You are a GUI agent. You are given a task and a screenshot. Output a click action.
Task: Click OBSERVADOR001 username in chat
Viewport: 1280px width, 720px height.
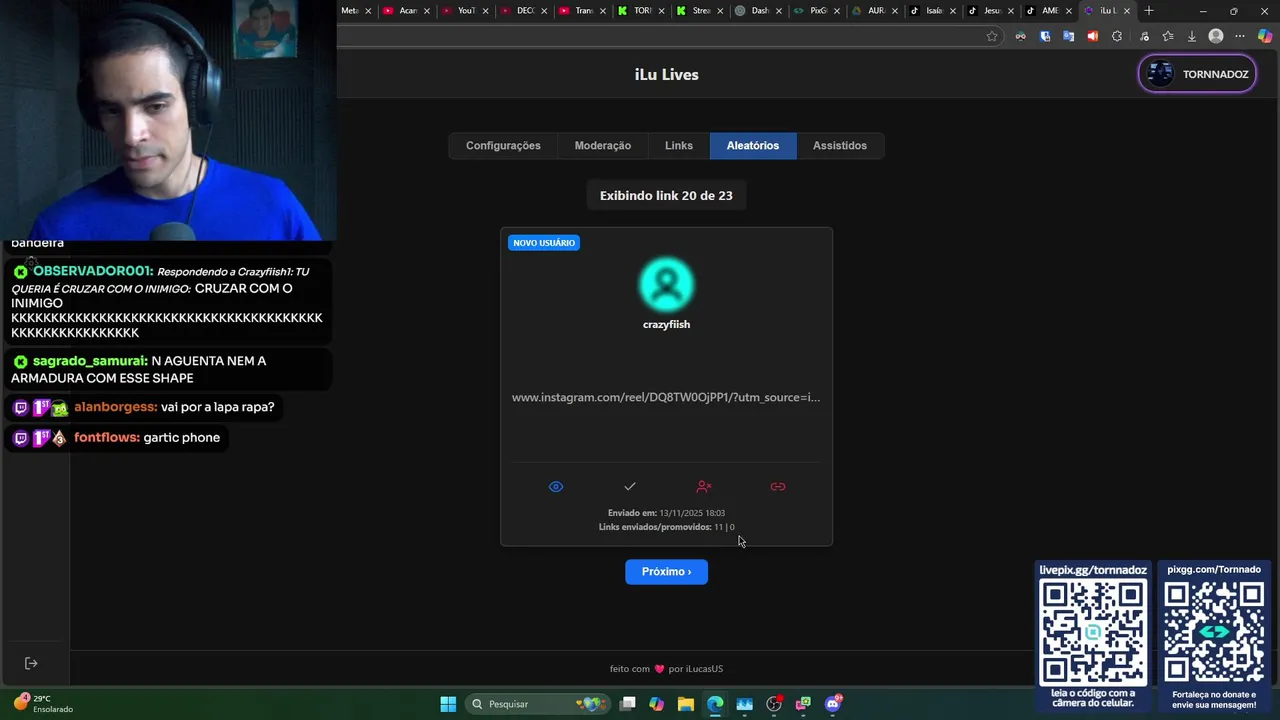coord(93,272)
